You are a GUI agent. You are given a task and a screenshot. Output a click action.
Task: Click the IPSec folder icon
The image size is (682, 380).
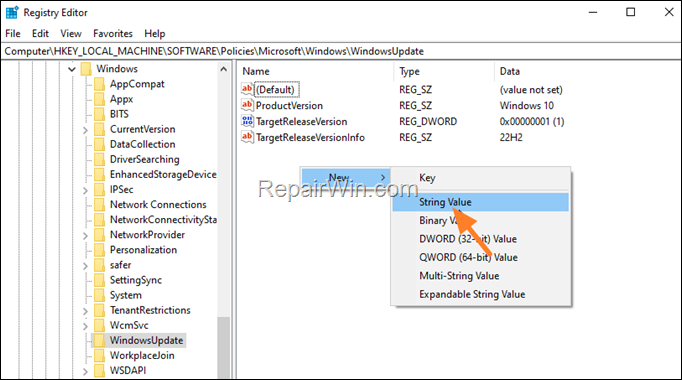100,190
